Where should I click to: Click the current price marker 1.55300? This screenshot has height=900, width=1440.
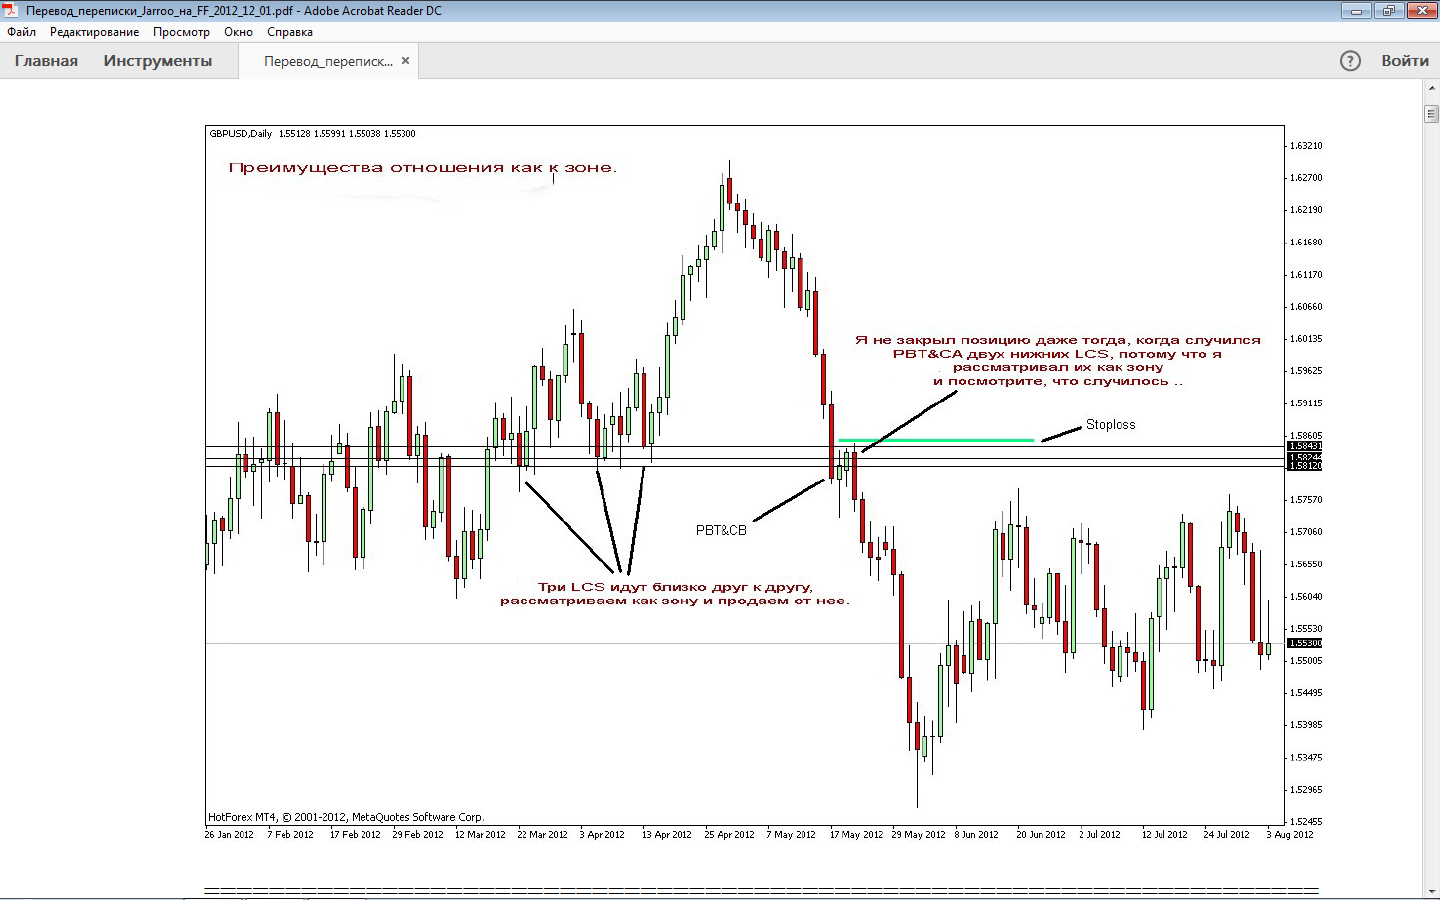1305,643
